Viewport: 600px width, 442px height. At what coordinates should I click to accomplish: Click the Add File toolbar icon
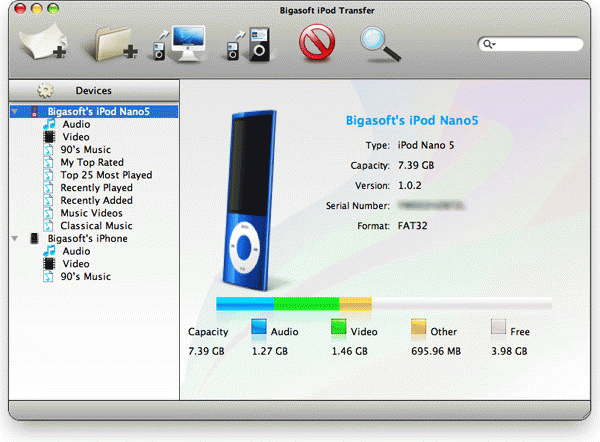[43, 42]
